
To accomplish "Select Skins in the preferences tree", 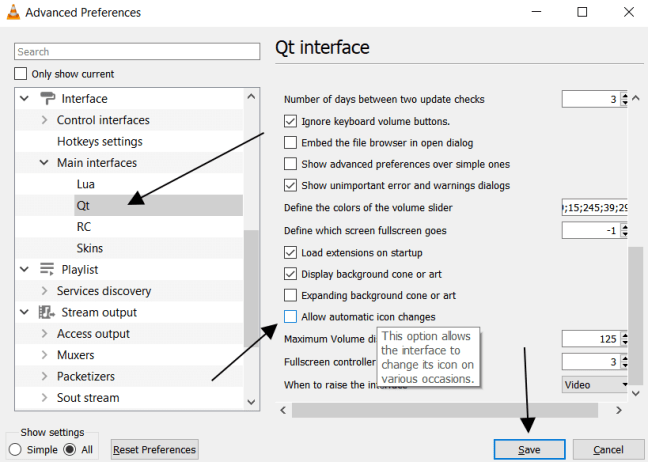I will (x=89, y=248).
